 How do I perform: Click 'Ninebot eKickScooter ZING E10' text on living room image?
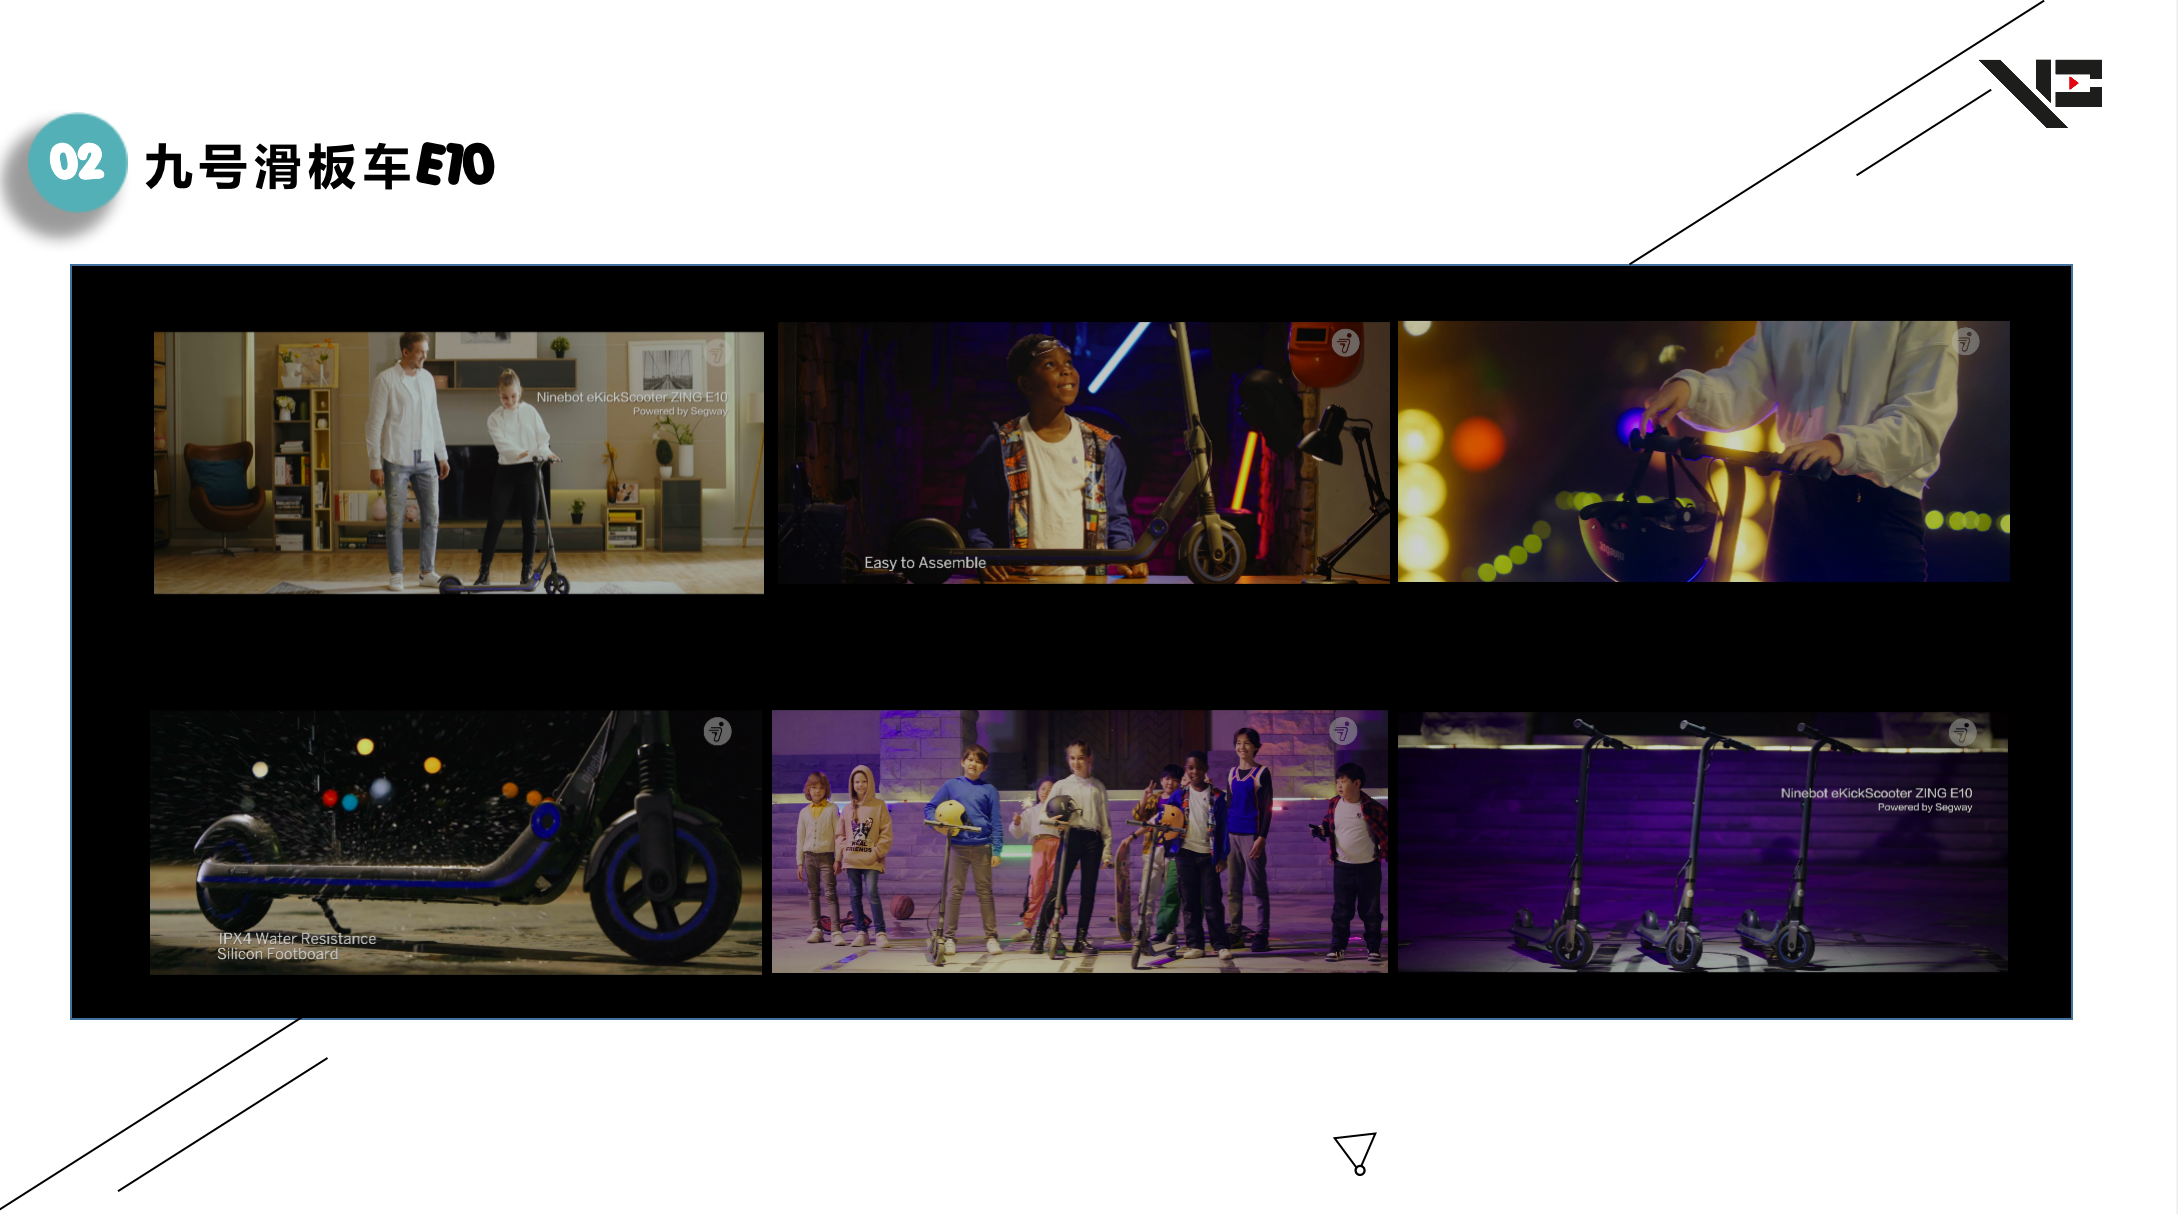632,397
